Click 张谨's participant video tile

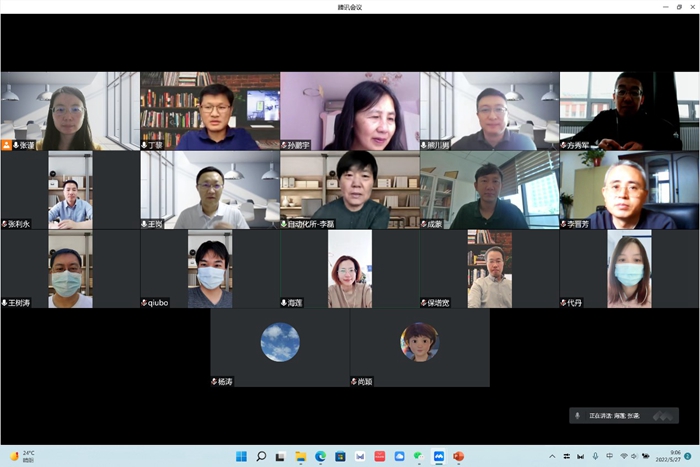click(x=70, y=110)
